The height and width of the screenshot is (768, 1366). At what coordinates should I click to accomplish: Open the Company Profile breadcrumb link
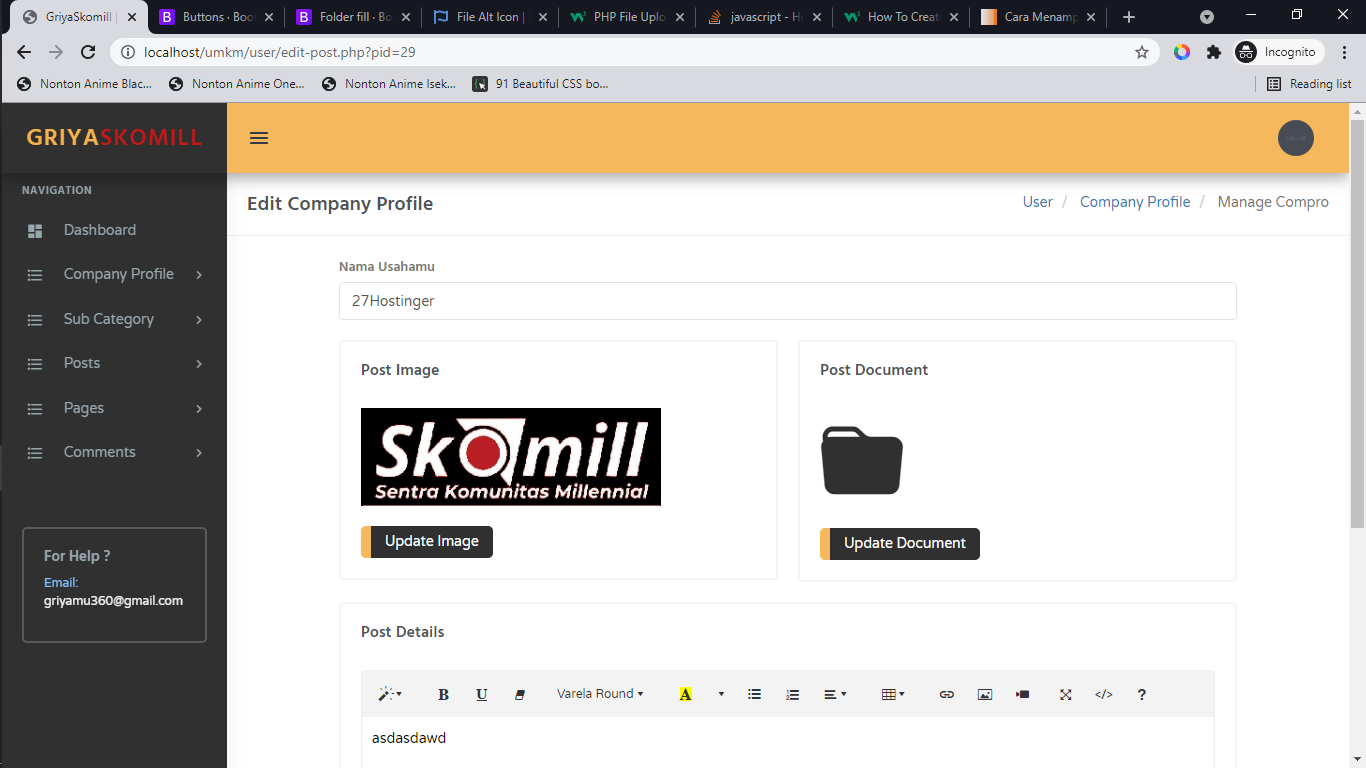[x=1134, y=202]
